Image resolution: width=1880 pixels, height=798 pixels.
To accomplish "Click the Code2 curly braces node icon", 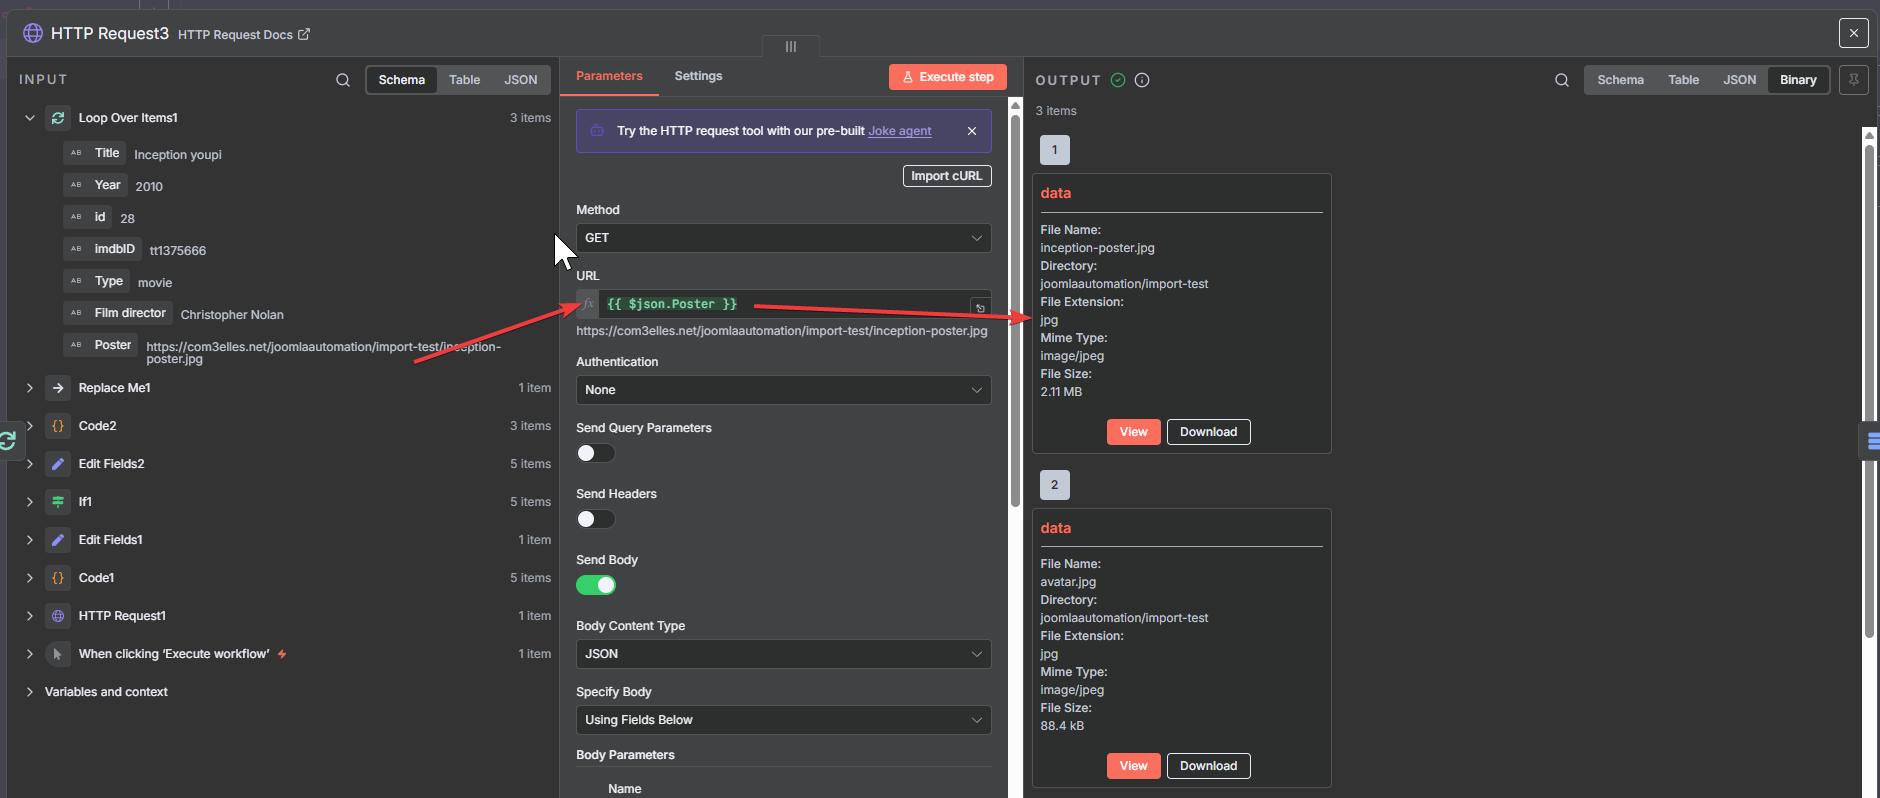I will (58, 426).
